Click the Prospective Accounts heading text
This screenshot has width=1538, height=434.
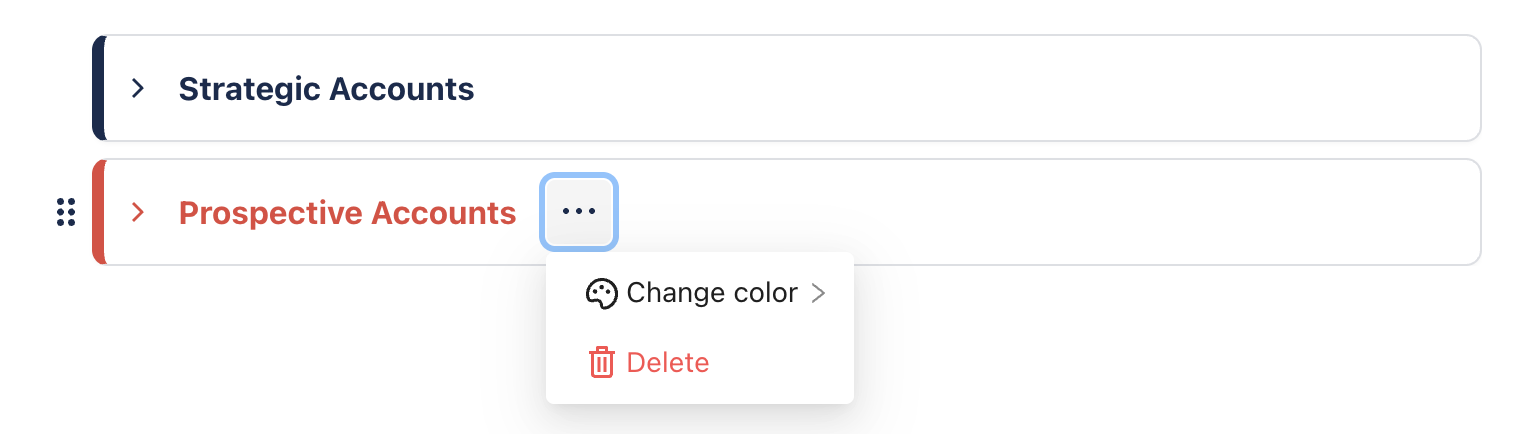(347, 212)
